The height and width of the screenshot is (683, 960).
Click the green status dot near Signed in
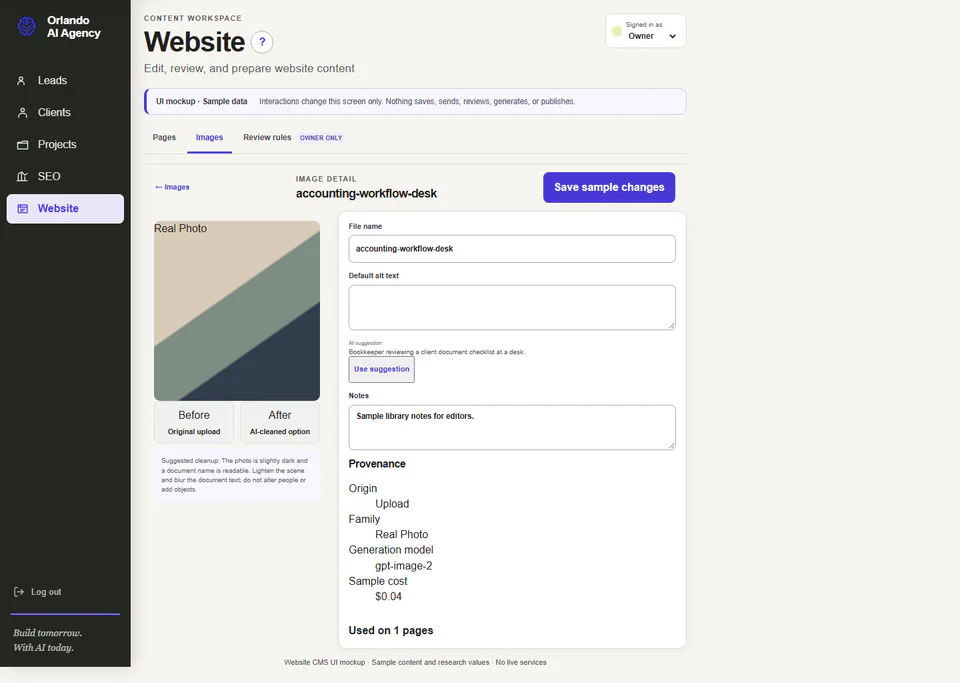point(617,31)
